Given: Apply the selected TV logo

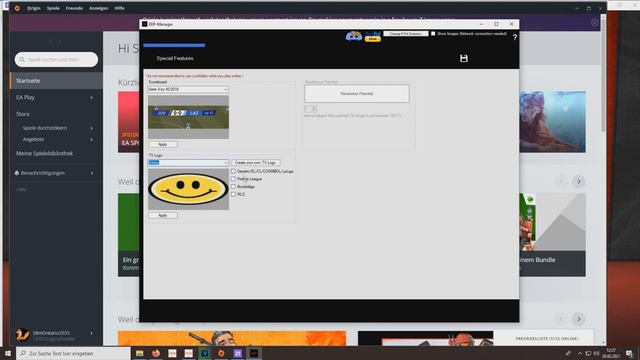Looking at the screenshot, I should tap(163, 215).
